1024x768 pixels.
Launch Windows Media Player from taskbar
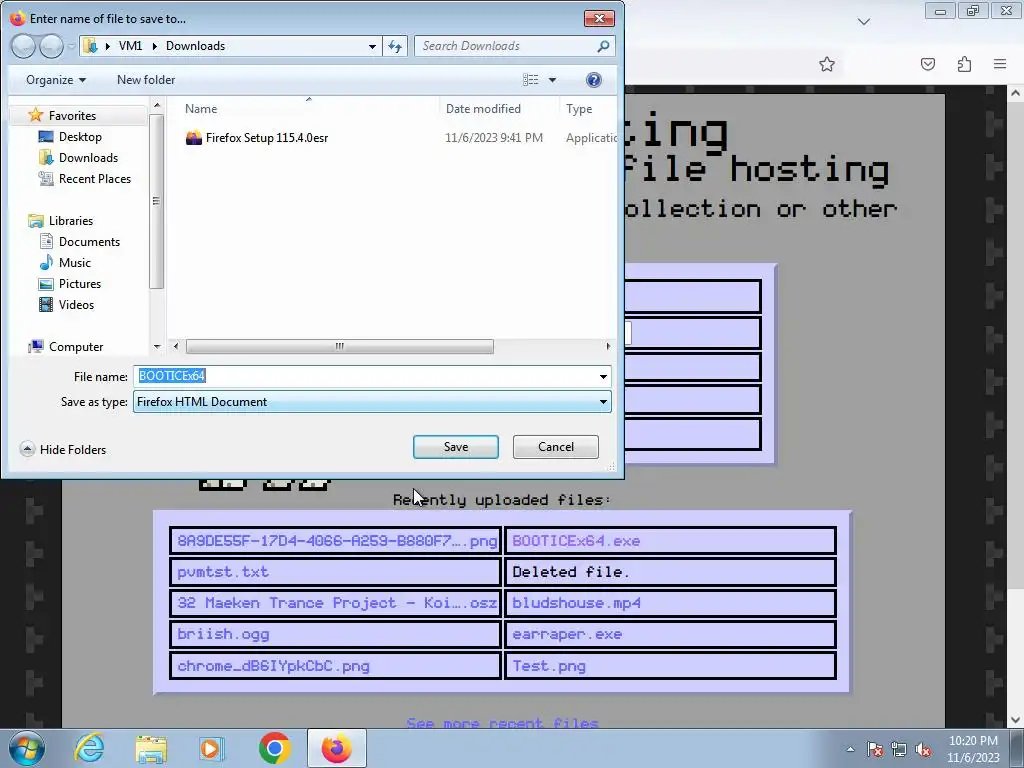[x=212, y=748]
